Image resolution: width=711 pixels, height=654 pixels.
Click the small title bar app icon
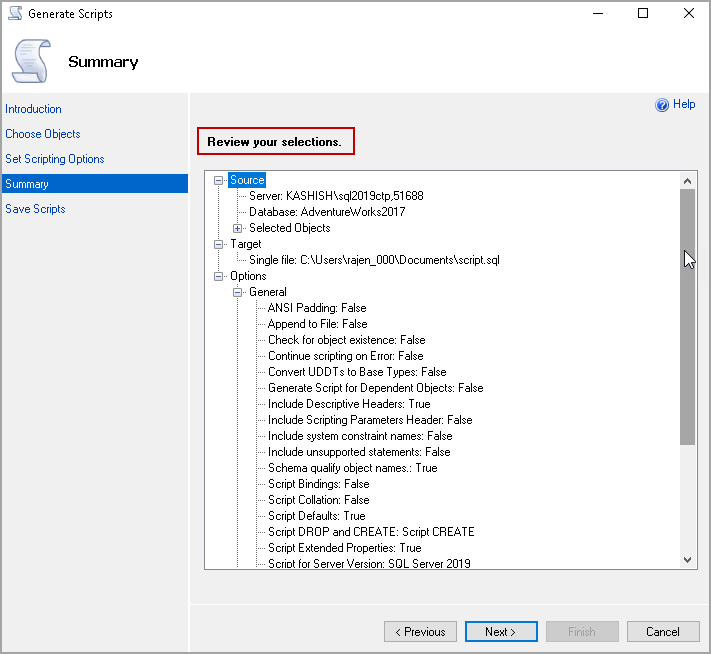click(x=14, y=14)
